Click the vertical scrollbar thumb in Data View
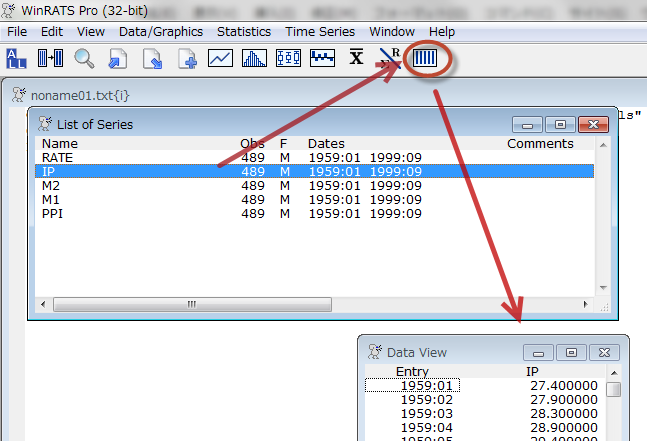 [614, 389]
